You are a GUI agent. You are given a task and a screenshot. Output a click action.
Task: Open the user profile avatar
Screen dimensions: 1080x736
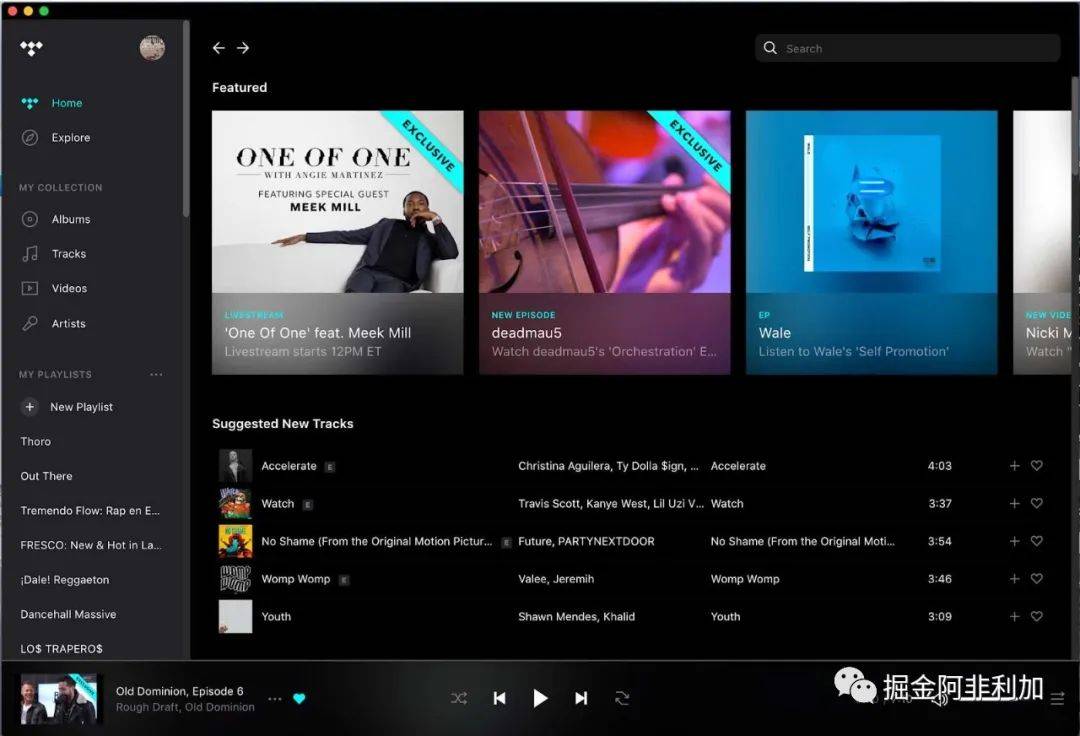click(x=152, y=48)
